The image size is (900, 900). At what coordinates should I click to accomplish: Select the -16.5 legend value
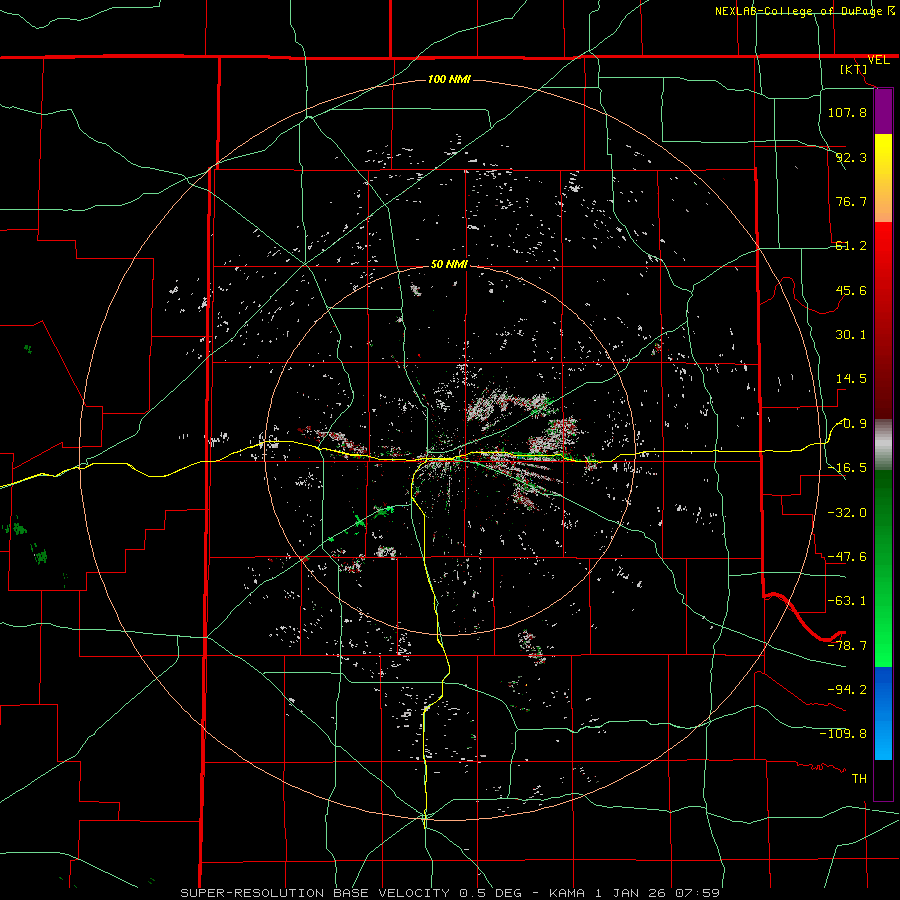847,468
